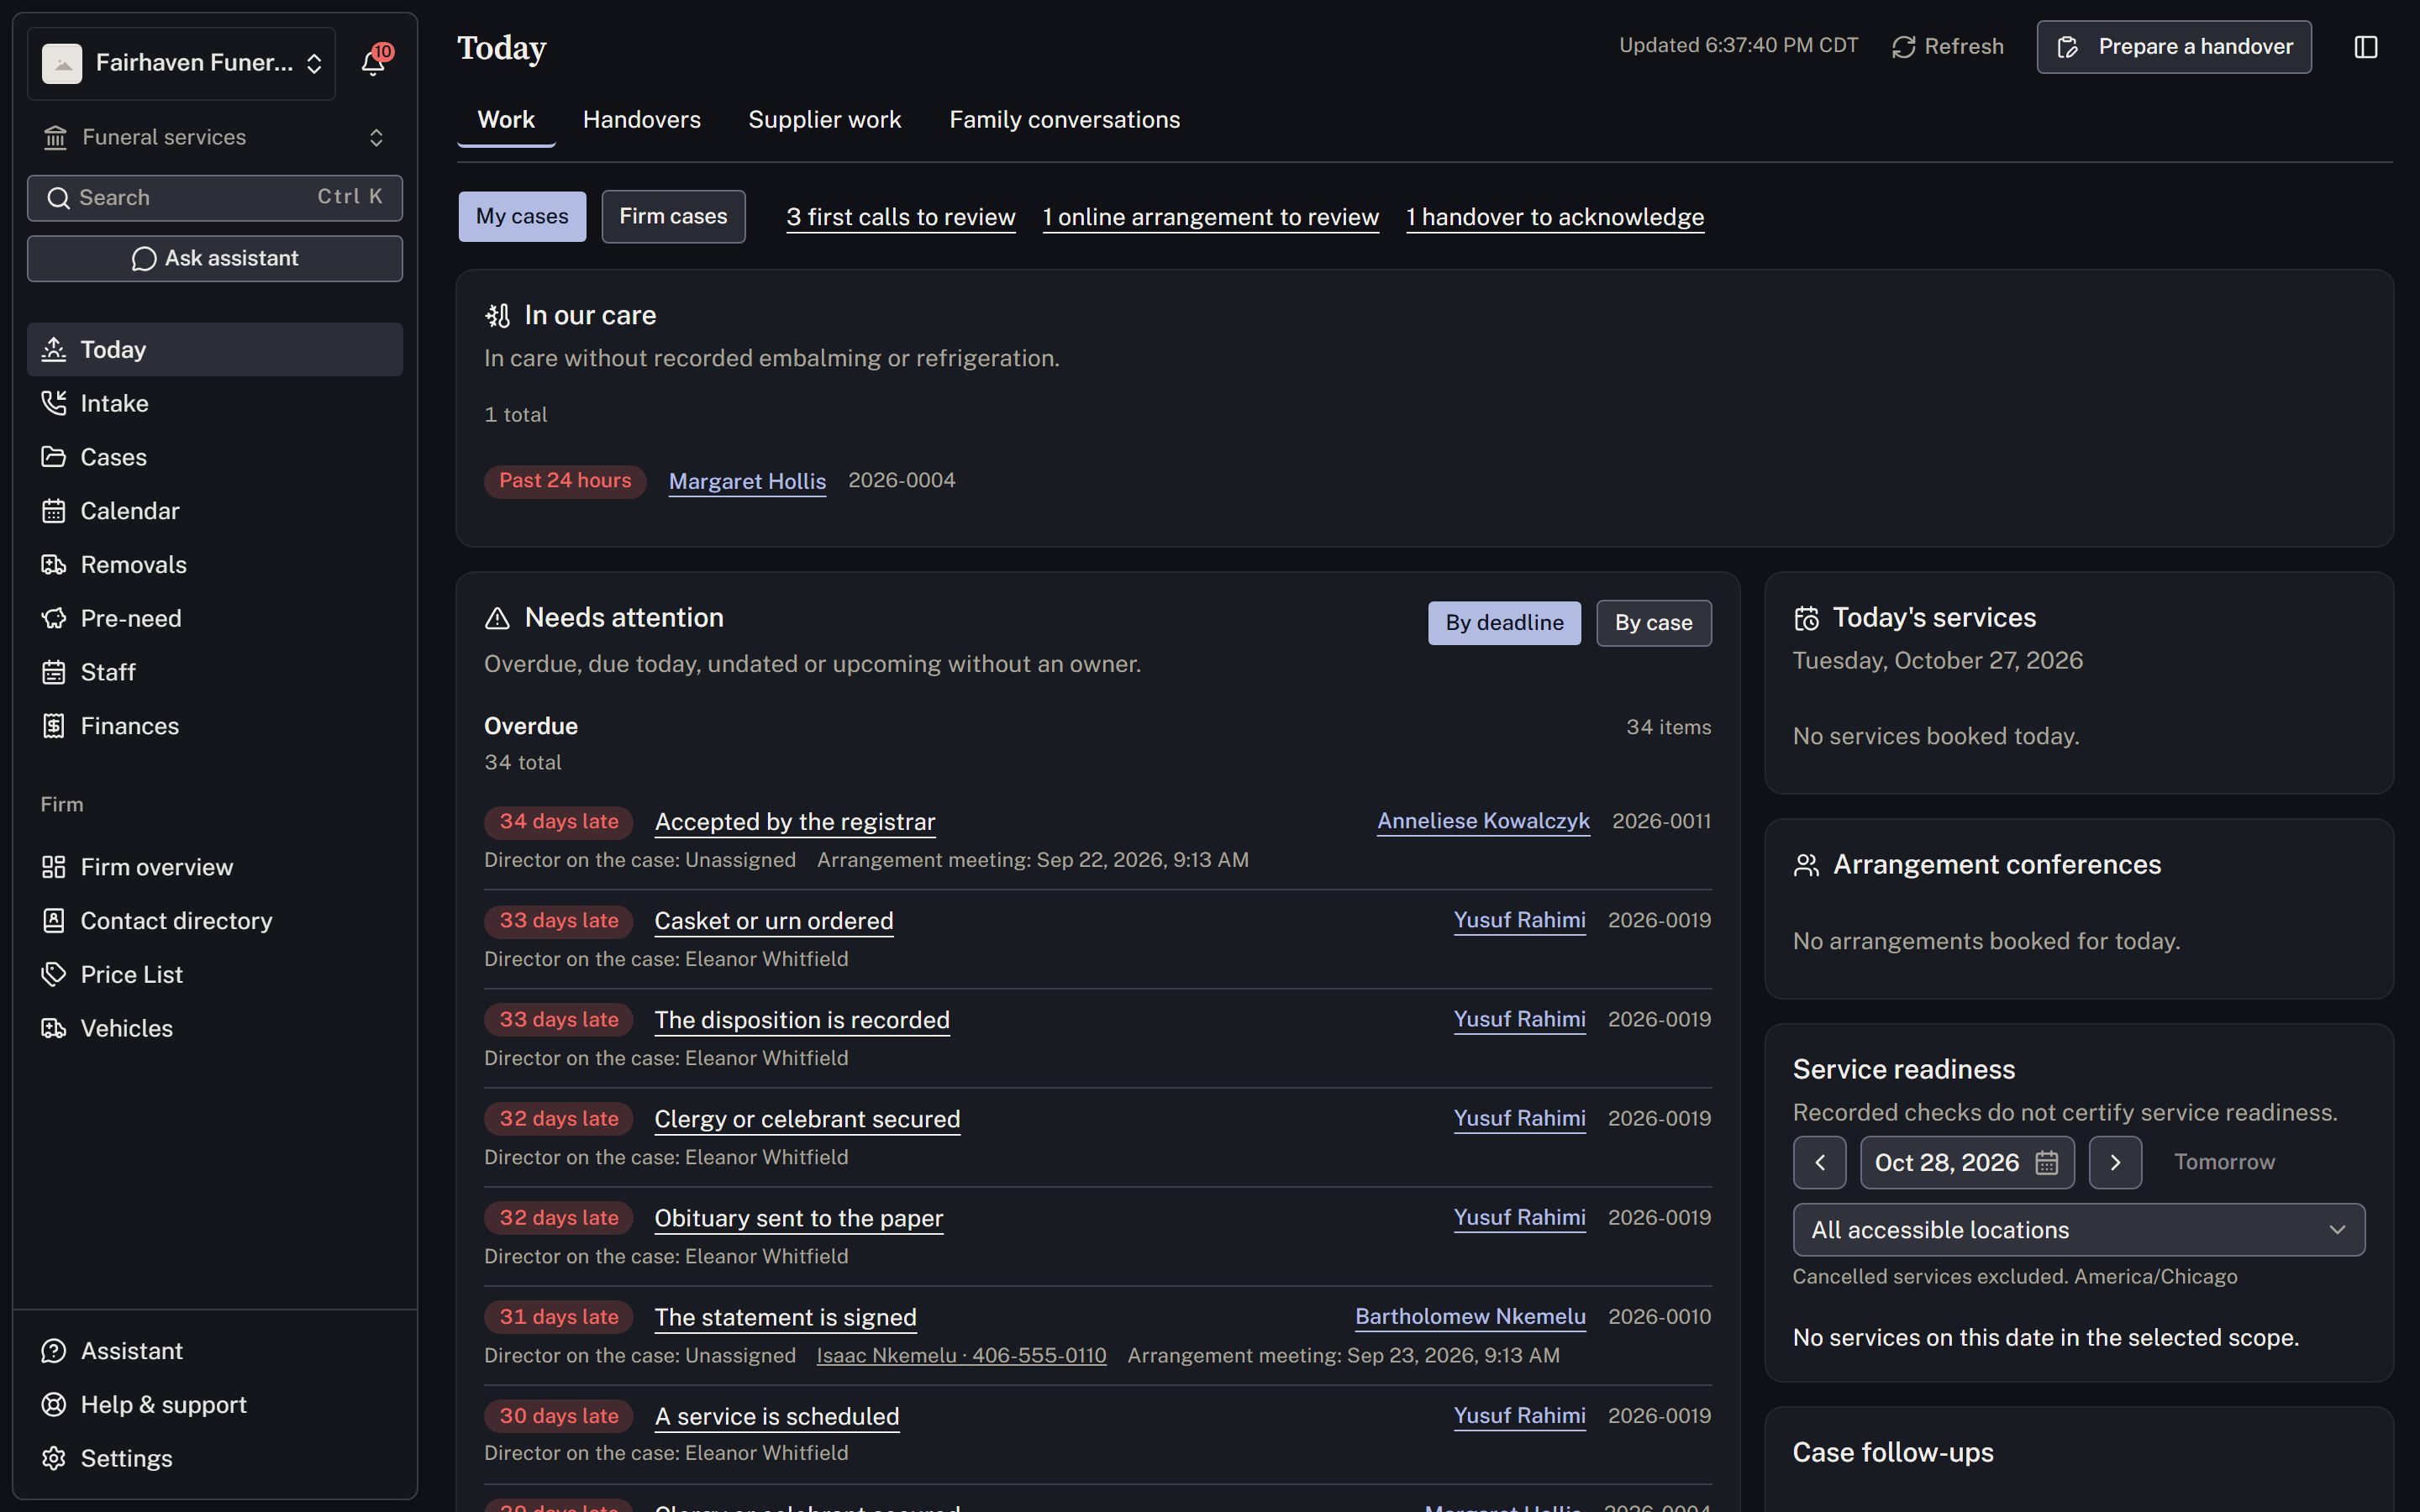Click Prepare a handover
This screenshot has width=2420, height=1512.
pyautogui.click(x=2174, y=47)
